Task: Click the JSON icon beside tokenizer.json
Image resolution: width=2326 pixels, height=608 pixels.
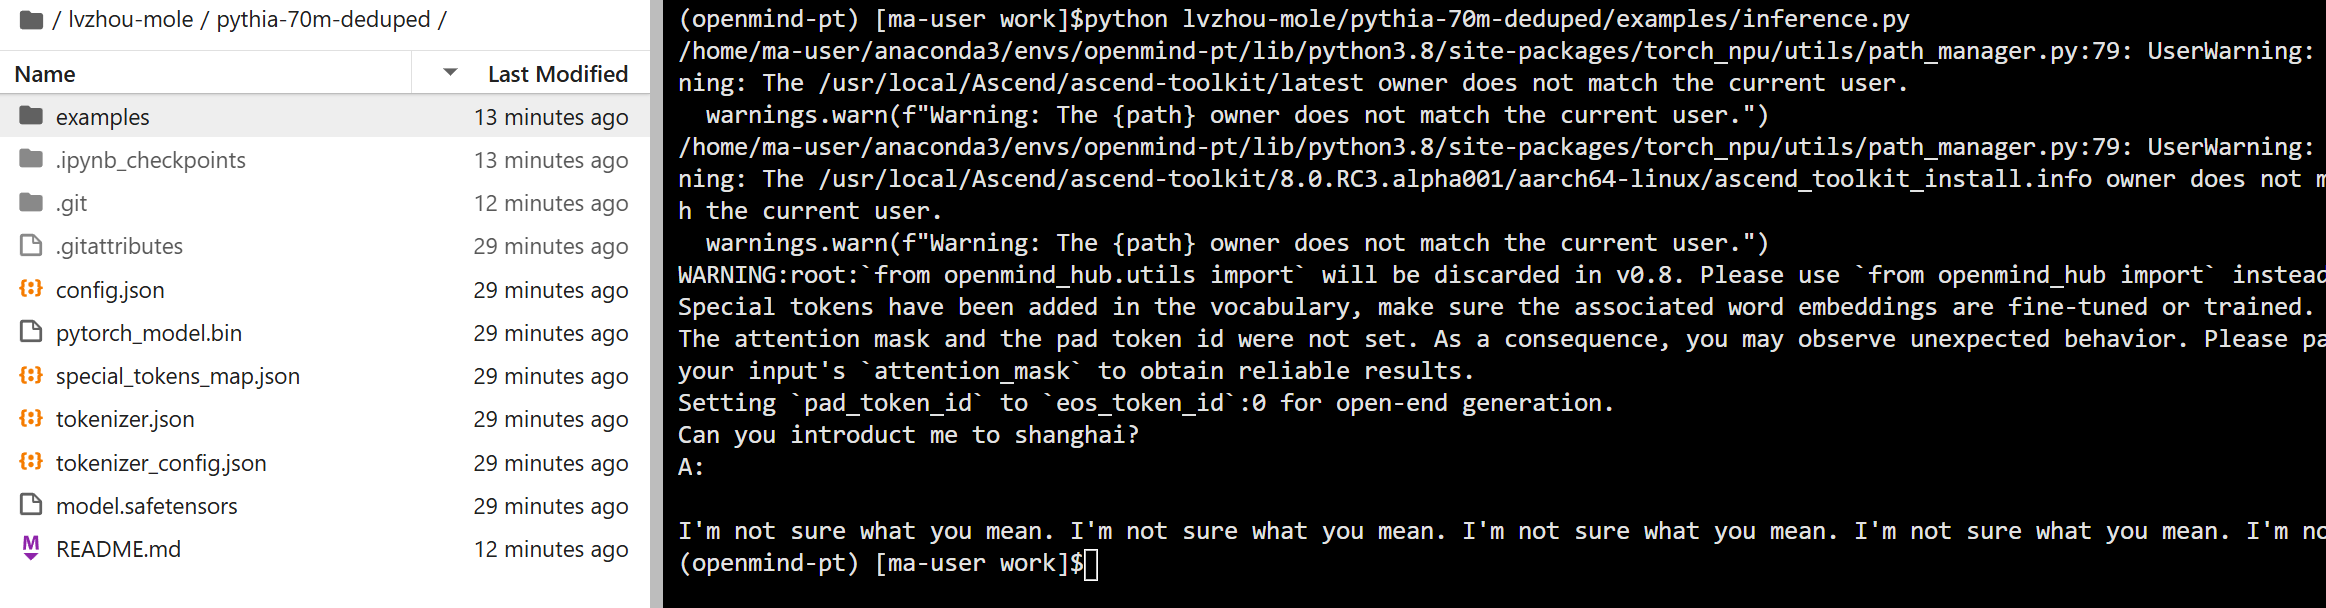Action: pos(31,419)
